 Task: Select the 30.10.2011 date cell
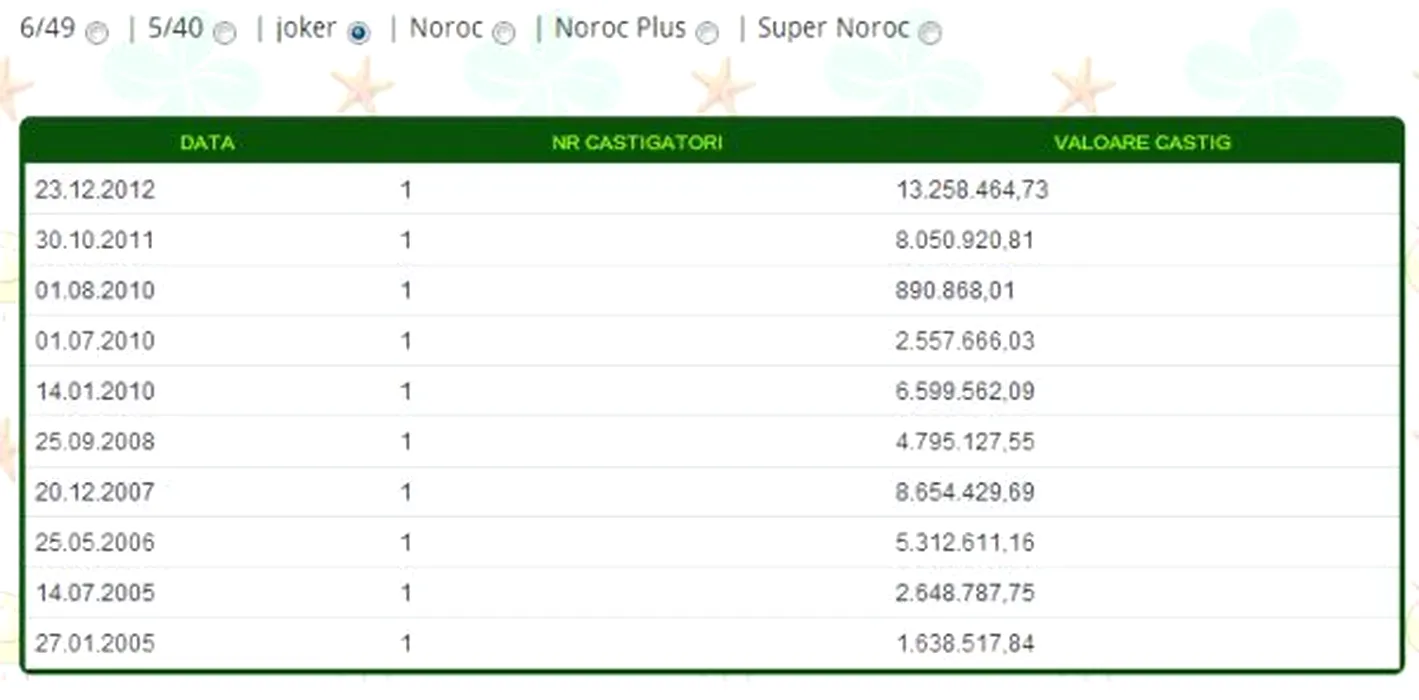(95, 240)
